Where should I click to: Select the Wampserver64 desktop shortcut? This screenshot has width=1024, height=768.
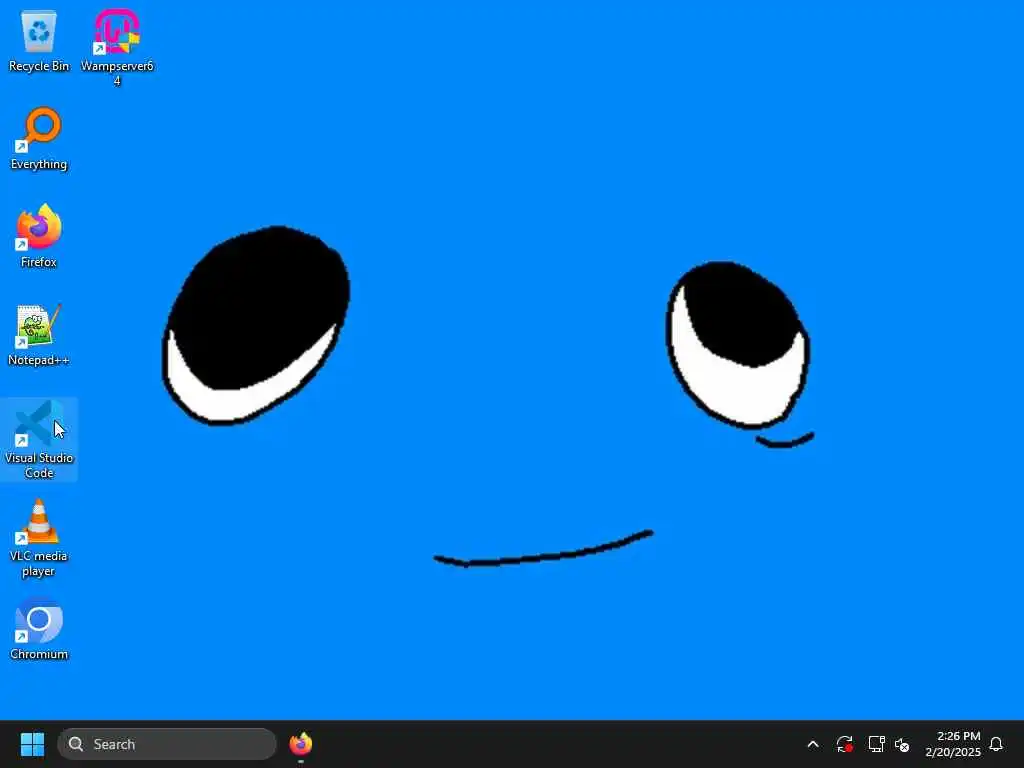click(117, 47)
